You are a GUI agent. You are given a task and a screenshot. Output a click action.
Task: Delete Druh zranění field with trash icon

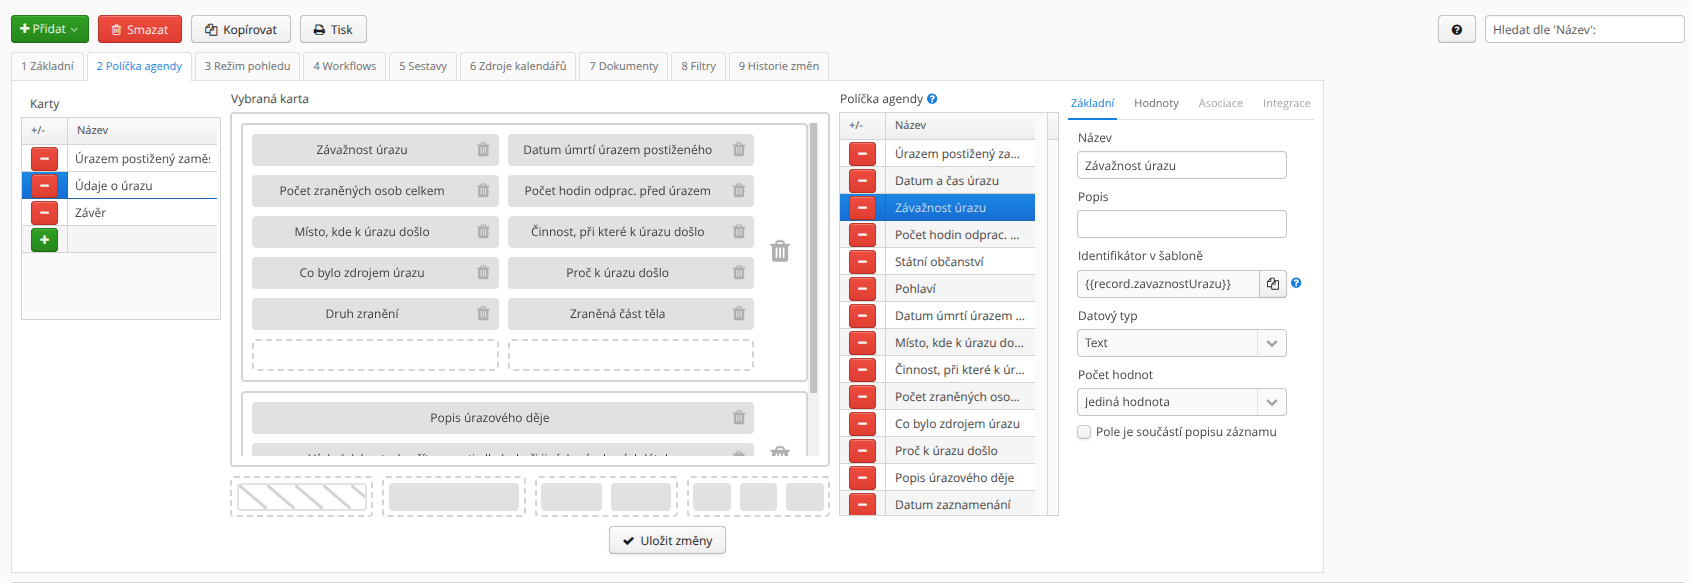(x=483, y=314)
